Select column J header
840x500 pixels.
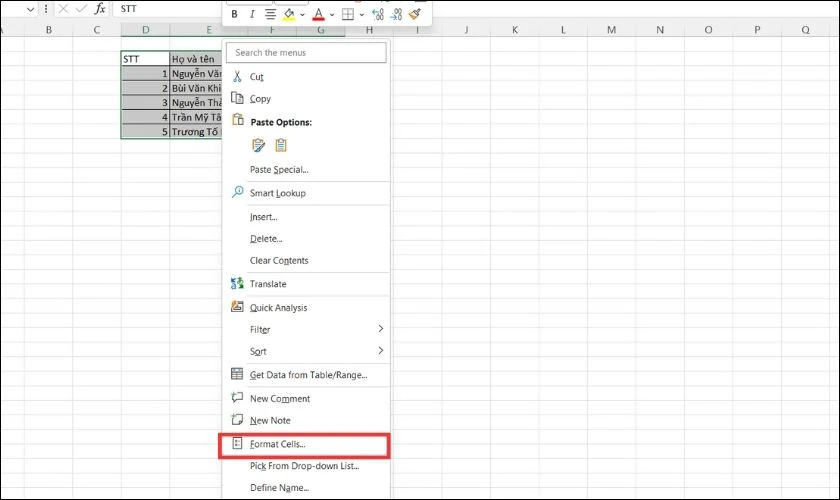466,30
